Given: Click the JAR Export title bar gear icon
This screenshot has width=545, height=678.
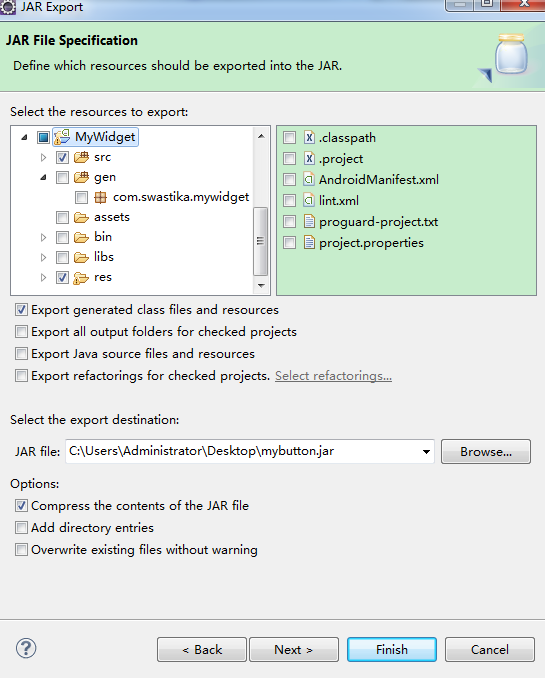Looking at the screenshot, I should point(8,7).
